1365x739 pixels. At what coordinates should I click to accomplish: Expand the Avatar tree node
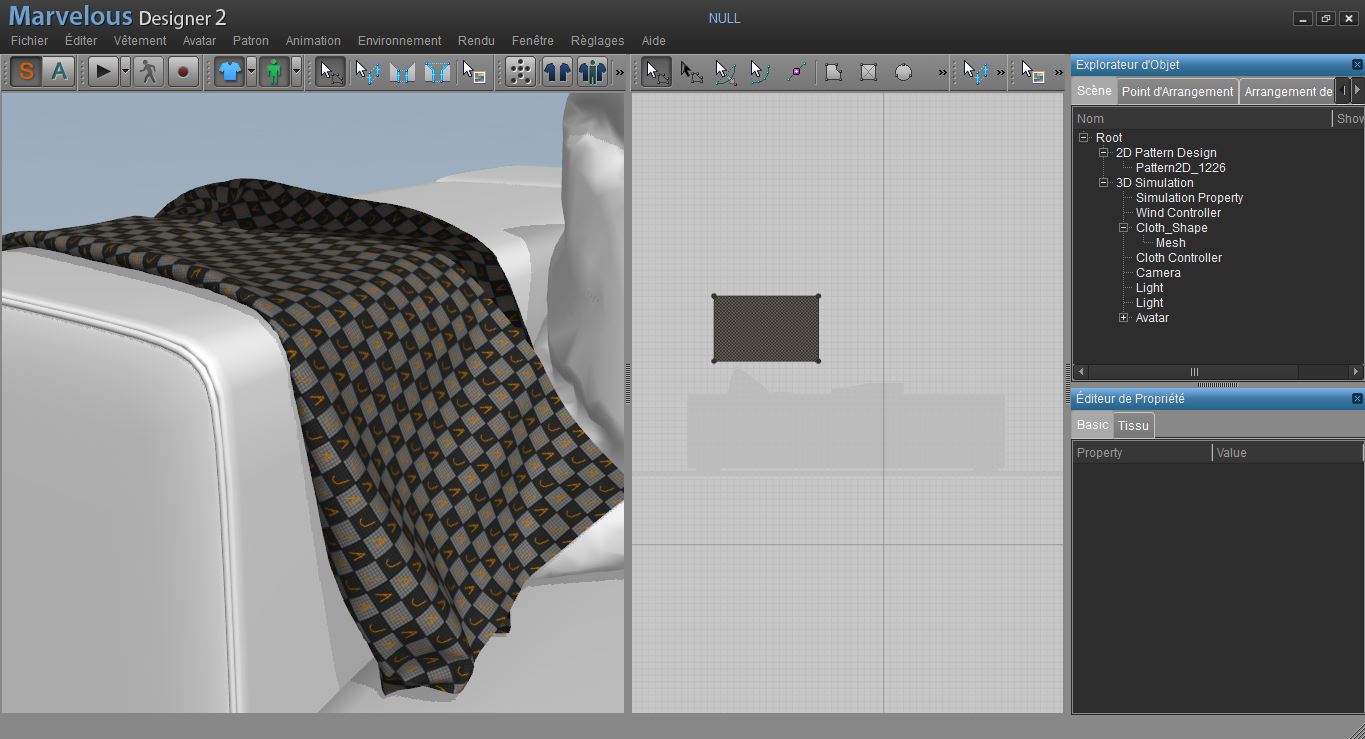coord(1124,318)
